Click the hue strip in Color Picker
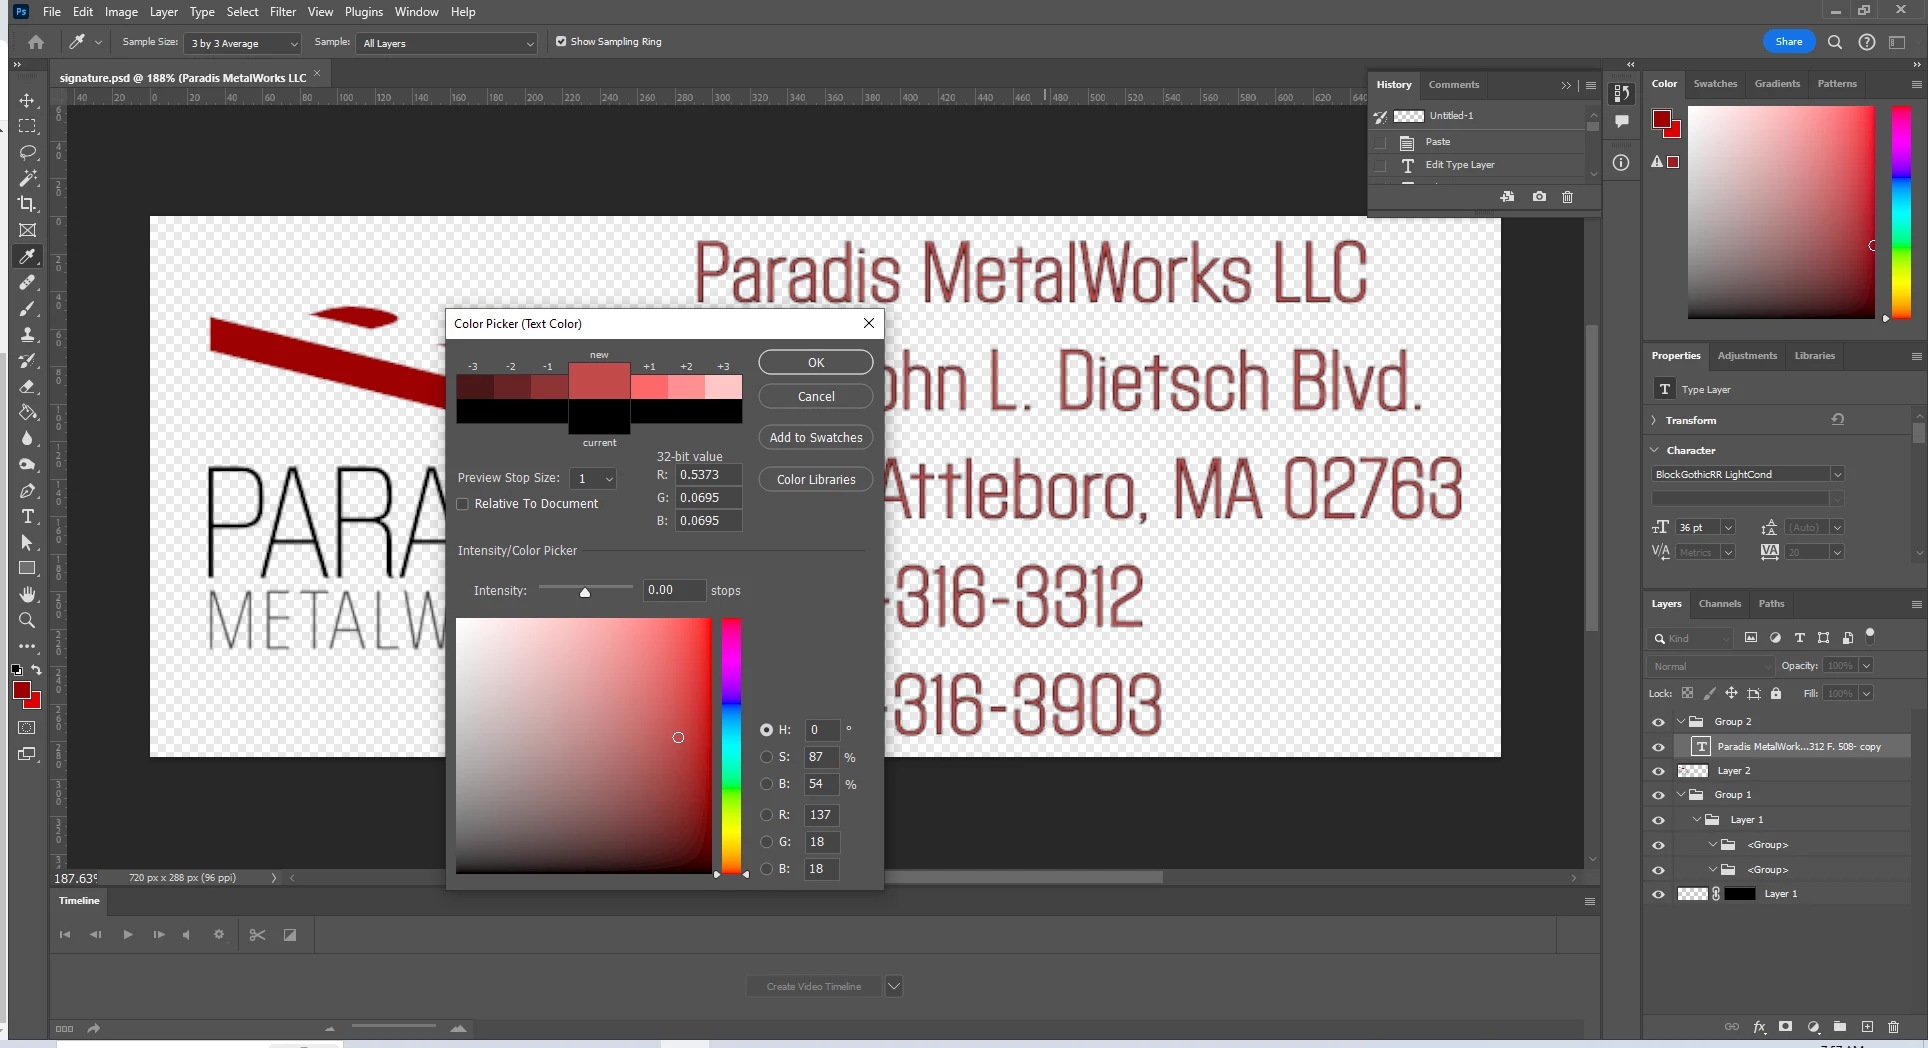 pyautogui.click(x=732, y=745)
